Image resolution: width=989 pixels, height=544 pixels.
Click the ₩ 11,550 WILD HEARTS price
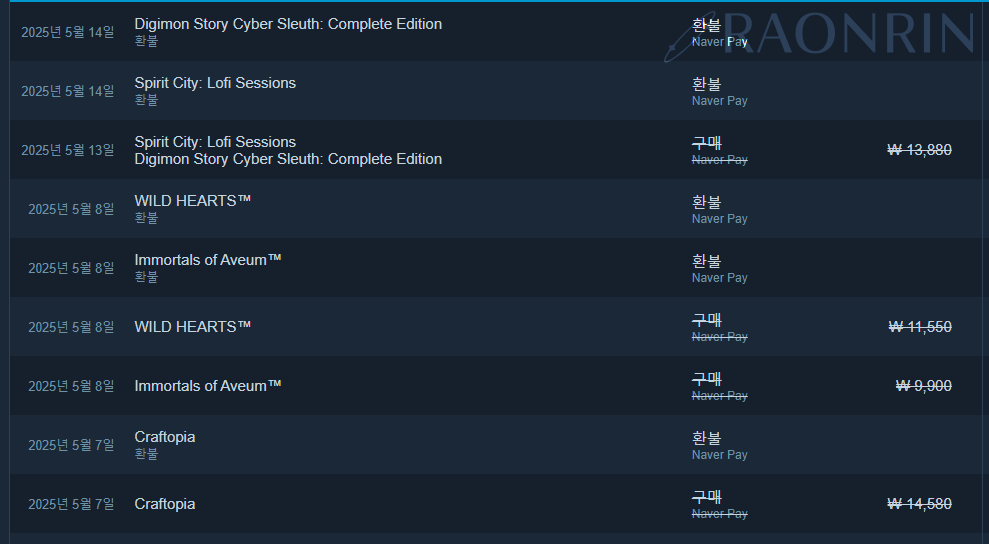(x=919, y=327)
